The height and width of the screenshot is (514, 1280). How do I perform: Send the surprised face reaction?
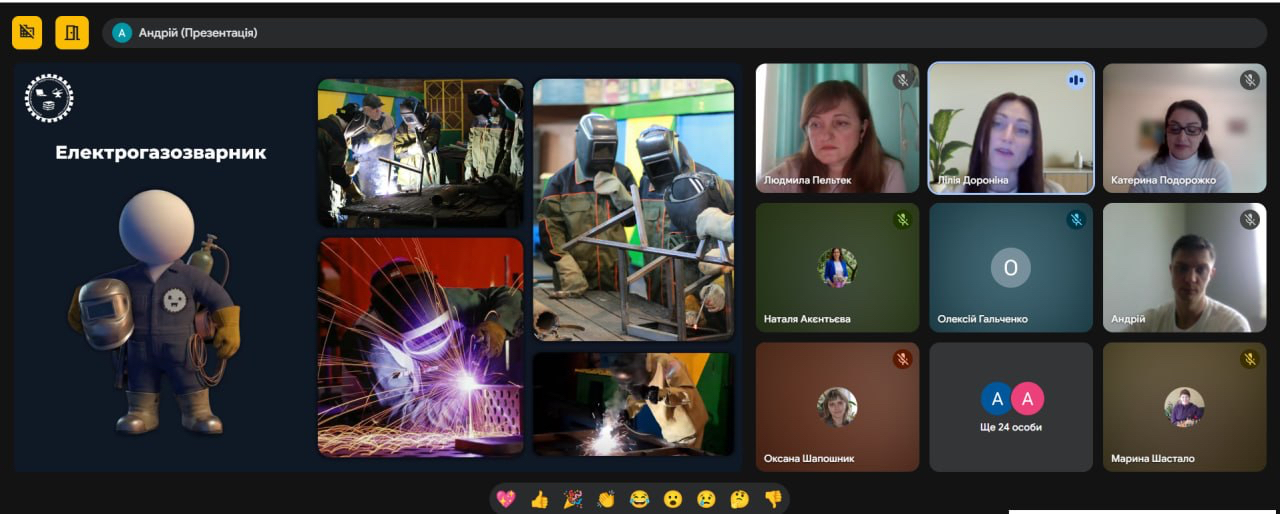pos(673,499)
